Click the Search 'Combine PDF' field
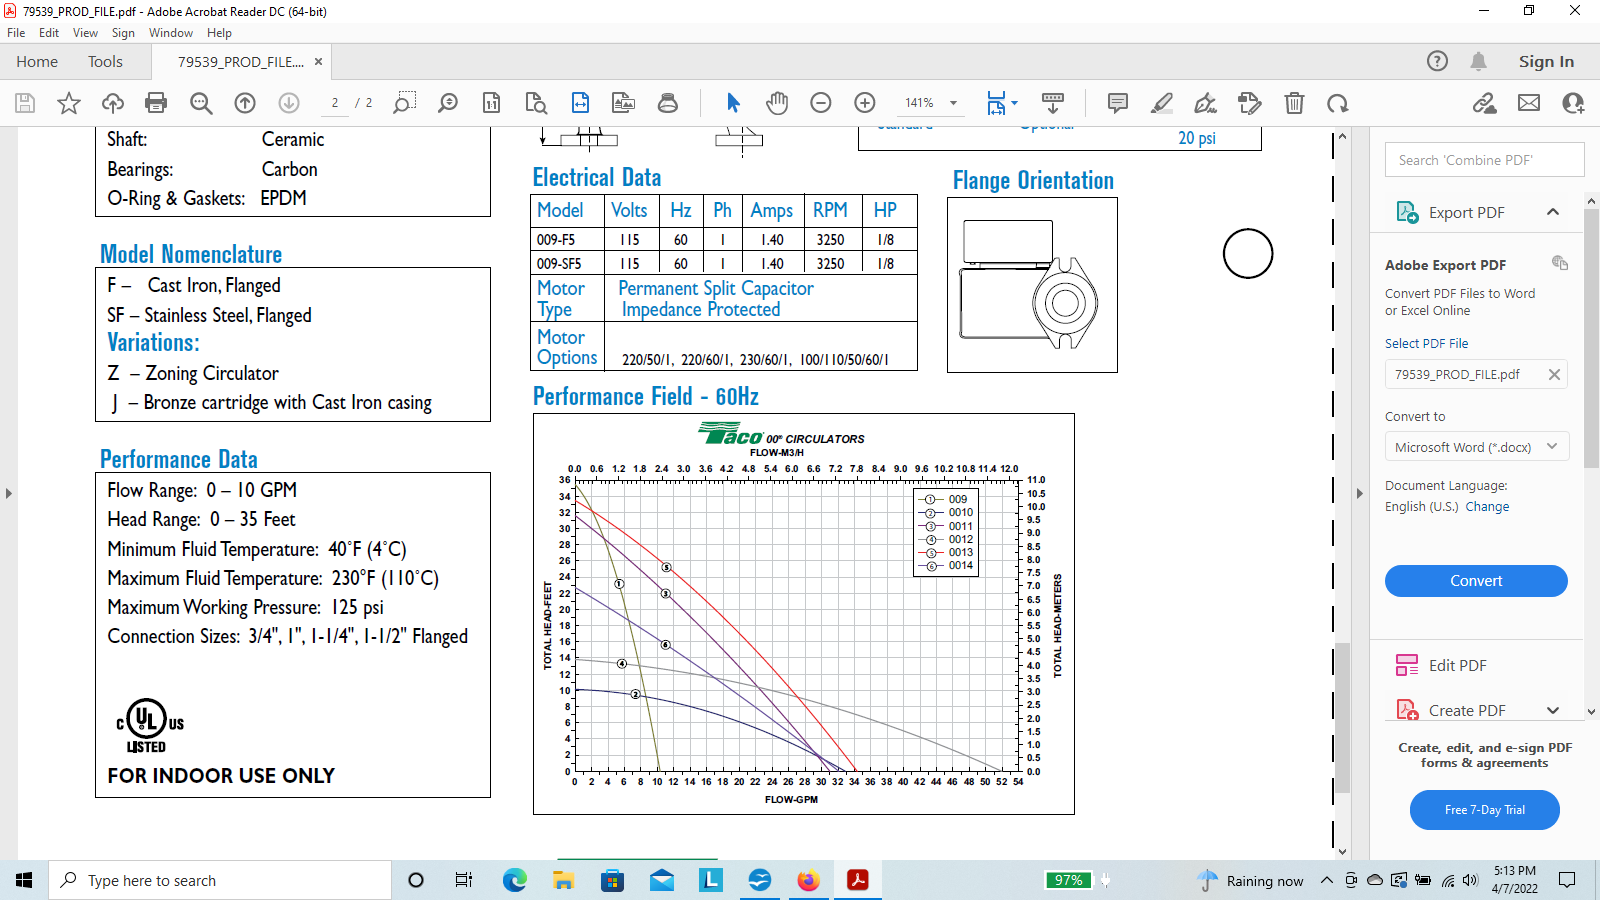 point(1484,160)
